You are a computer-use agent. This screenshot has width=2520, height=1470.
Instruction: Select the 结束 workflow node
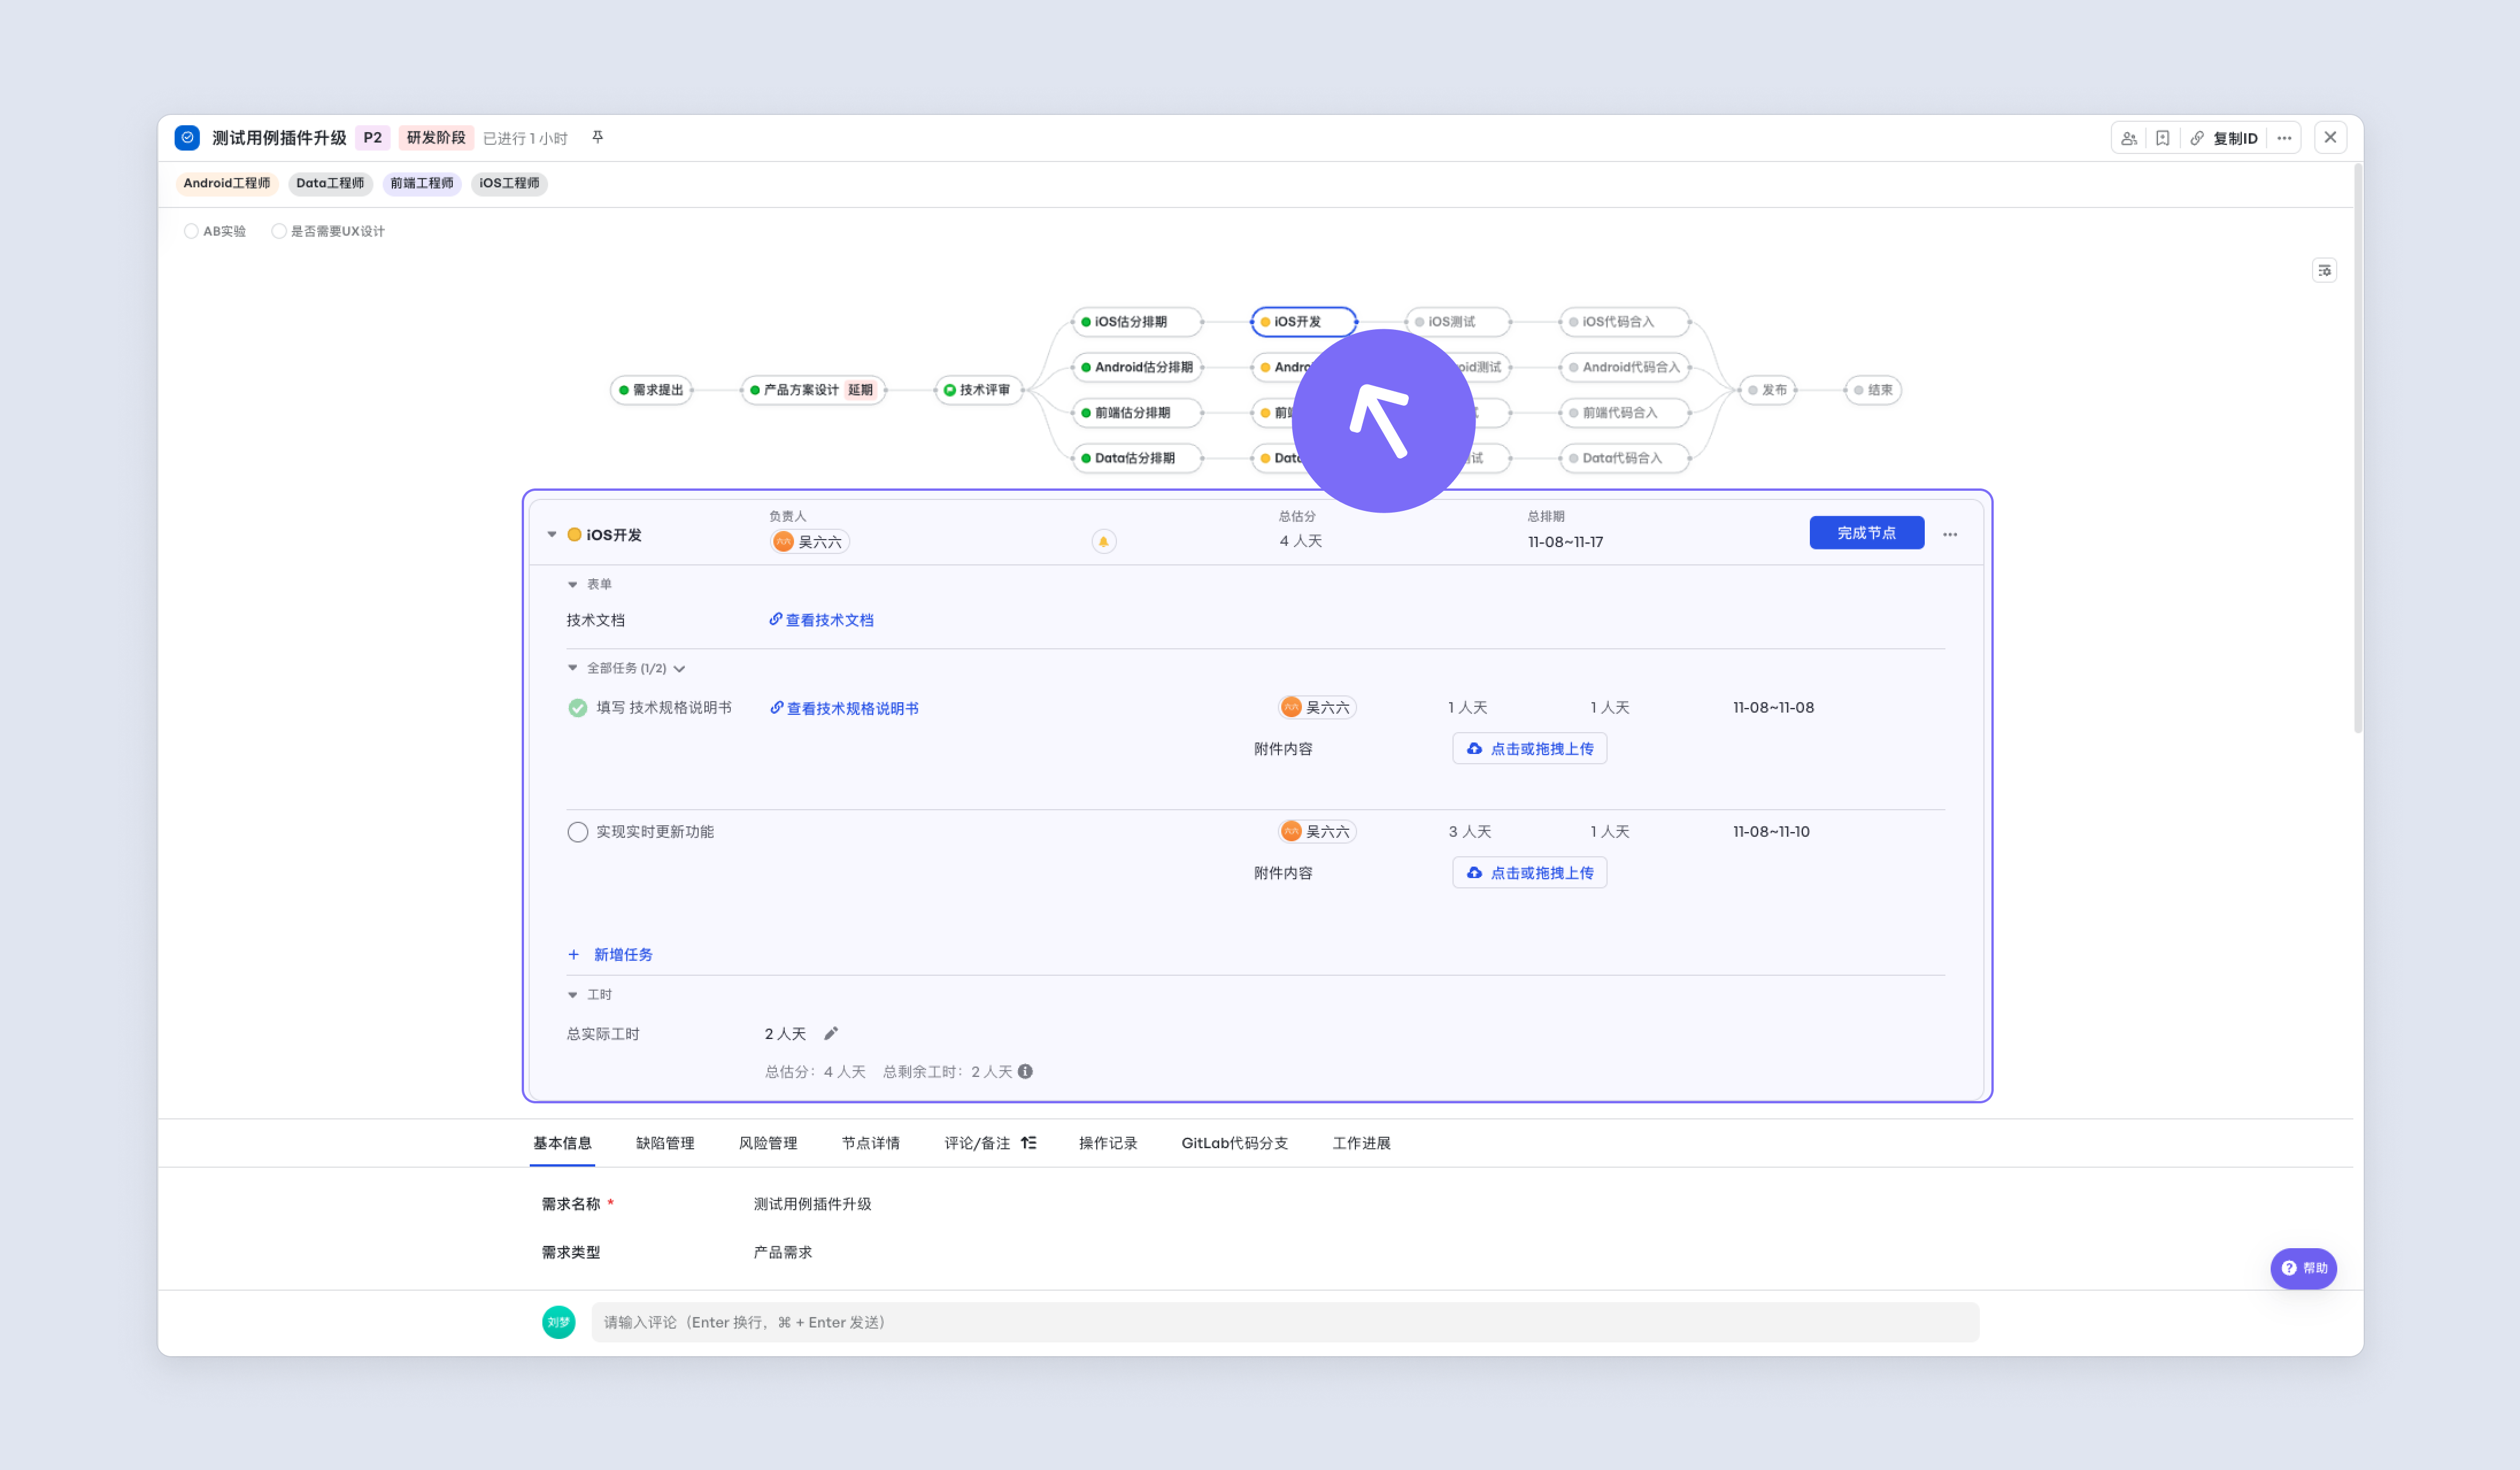pyautogui.click(x=1873, y=389)
